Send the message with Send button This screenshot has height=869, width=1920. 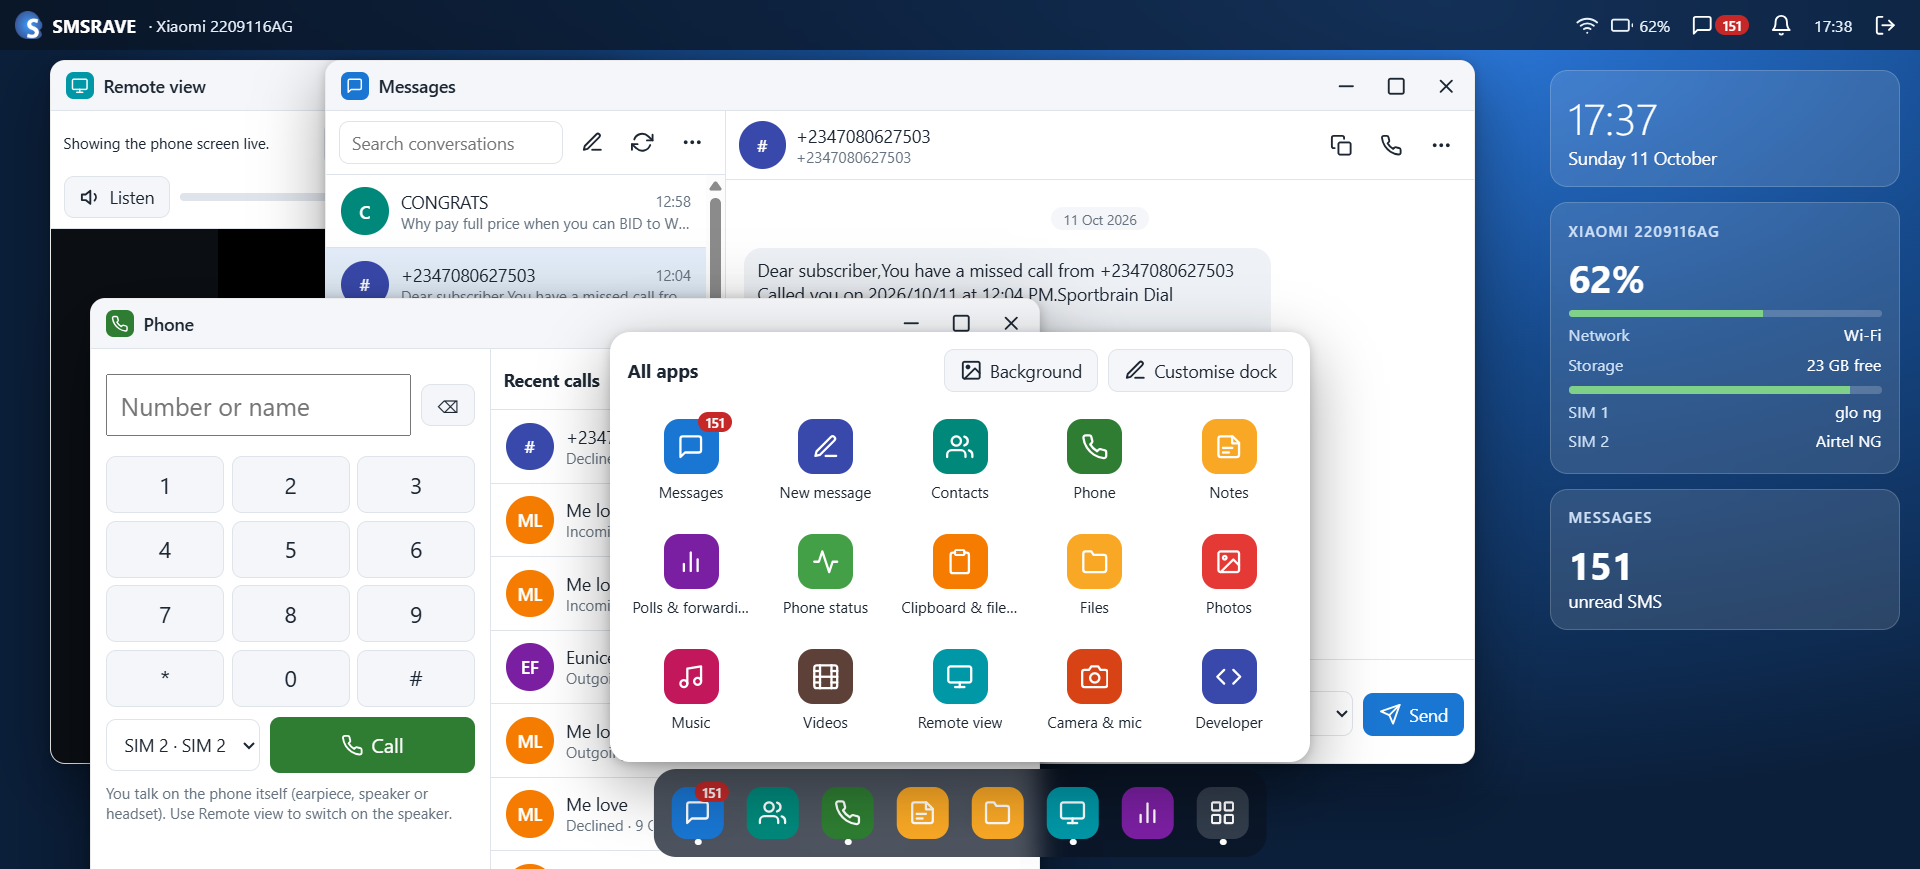(1413, 715)
